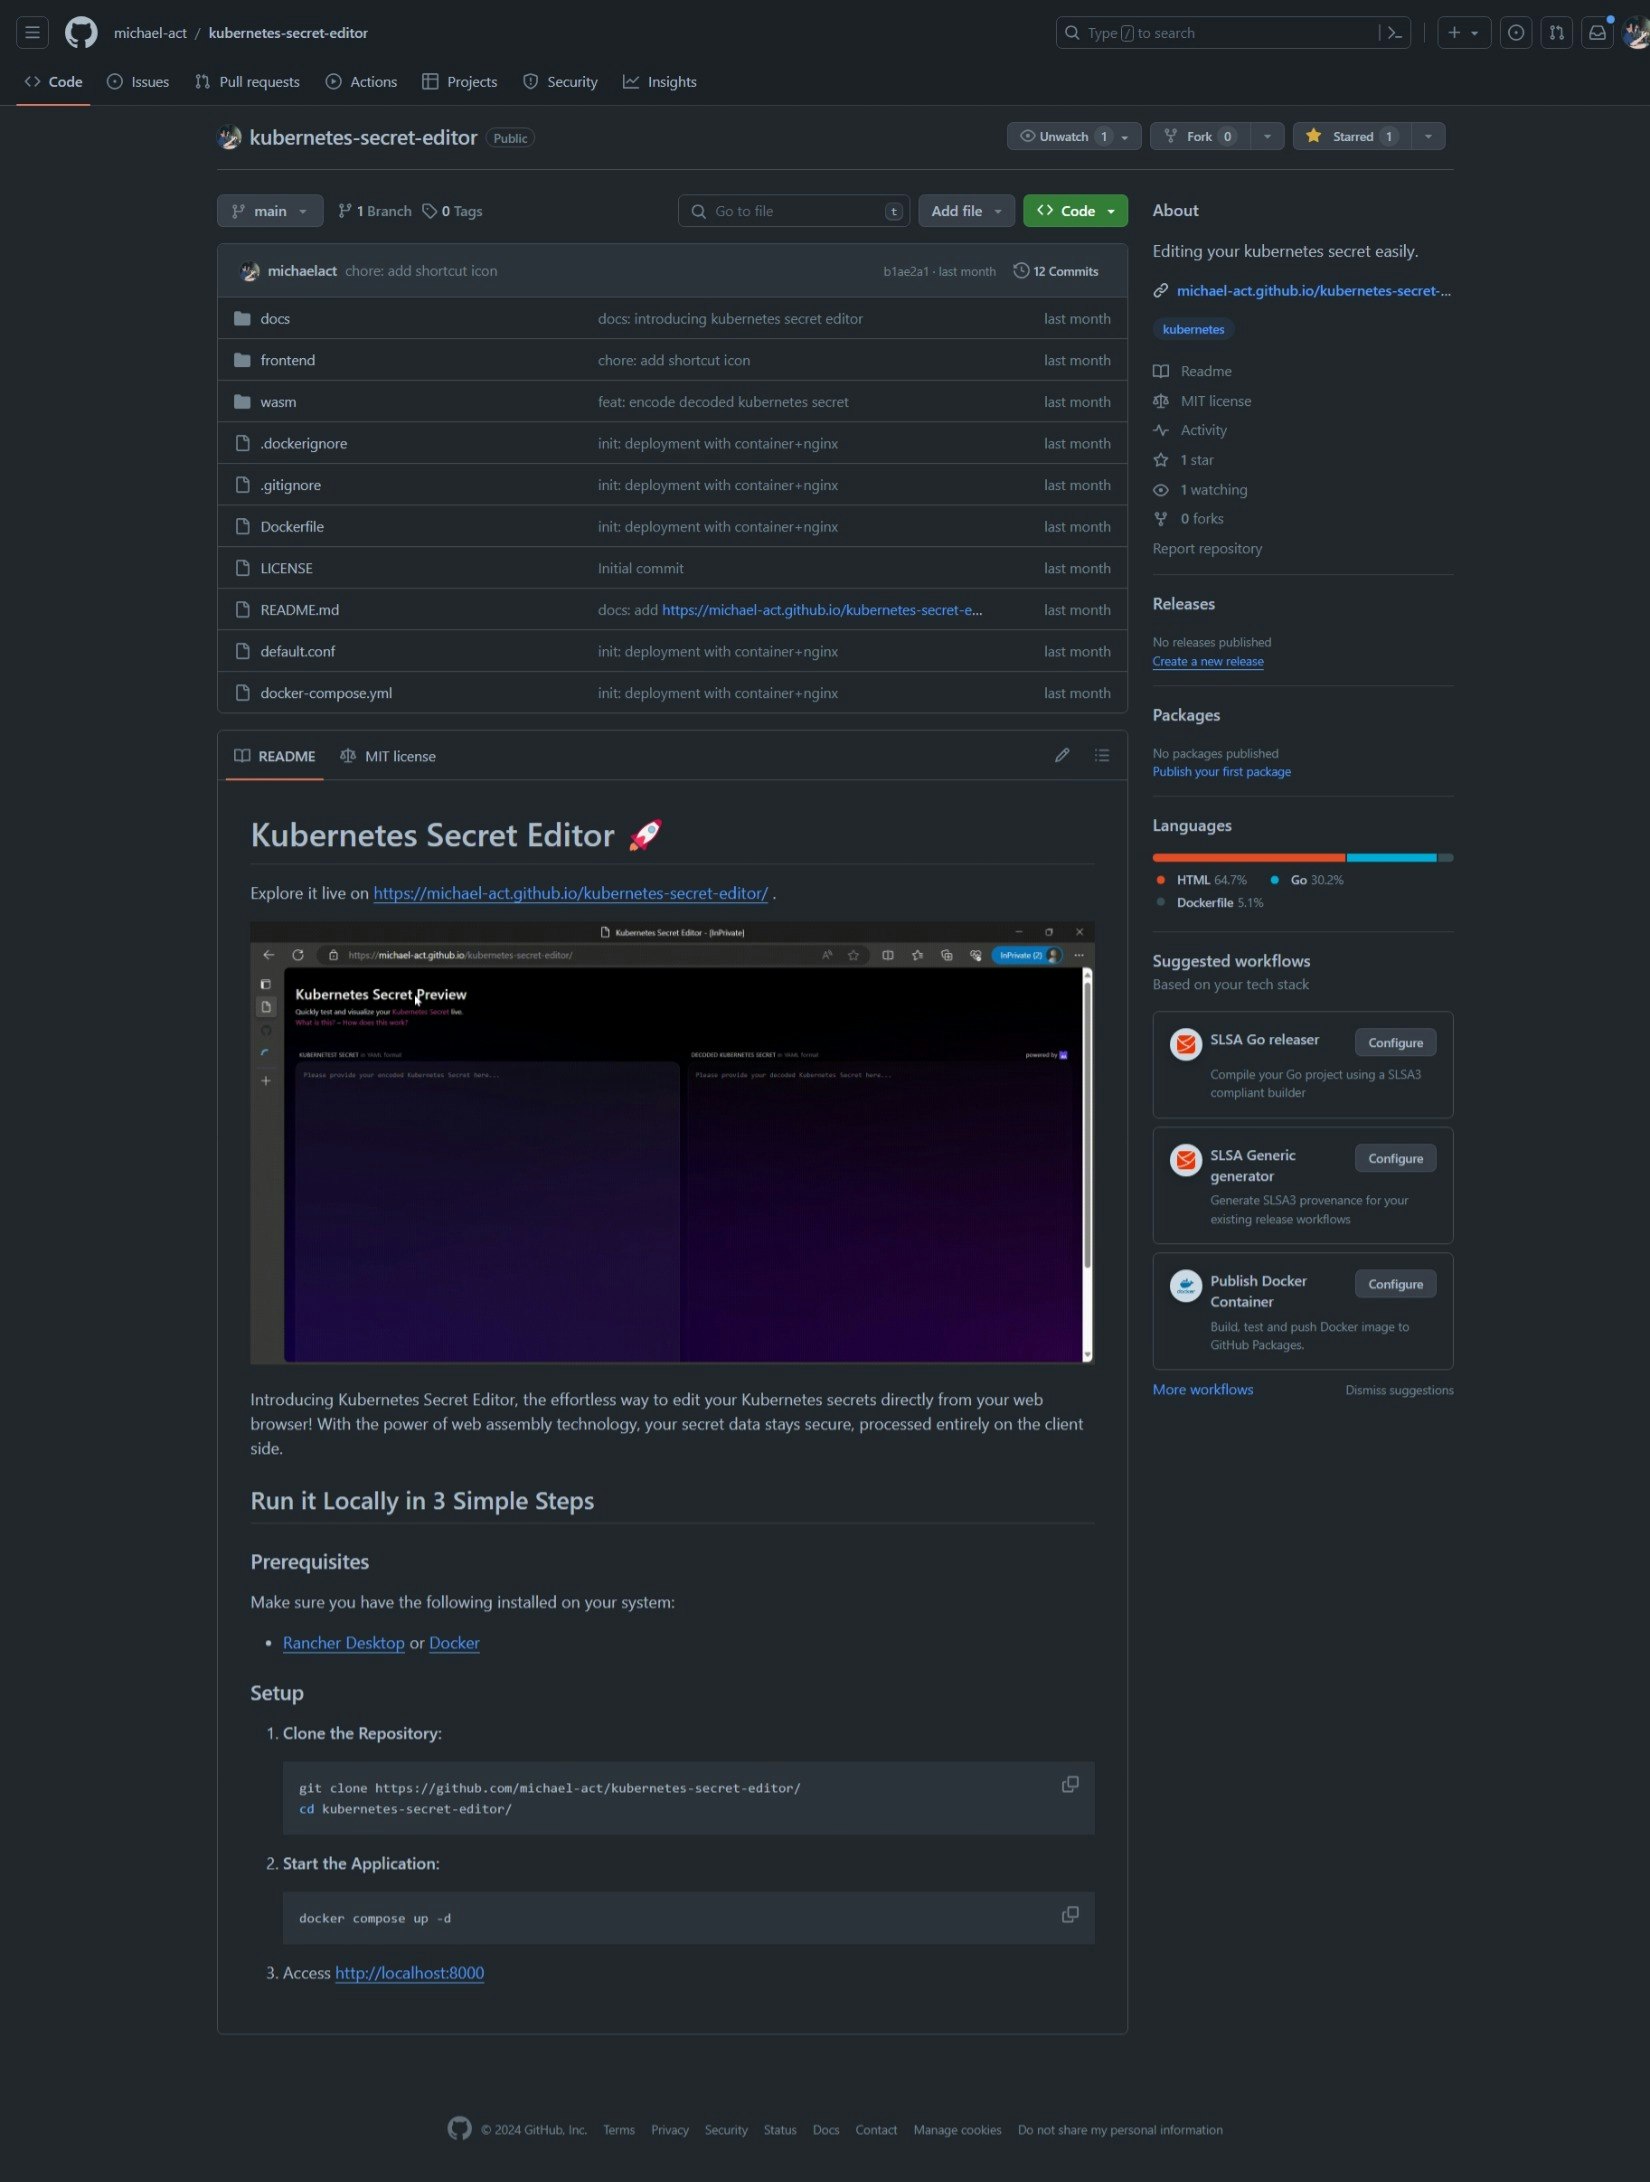
Task: Open the issues shortcut icon in header
Action: [1515, 33]
